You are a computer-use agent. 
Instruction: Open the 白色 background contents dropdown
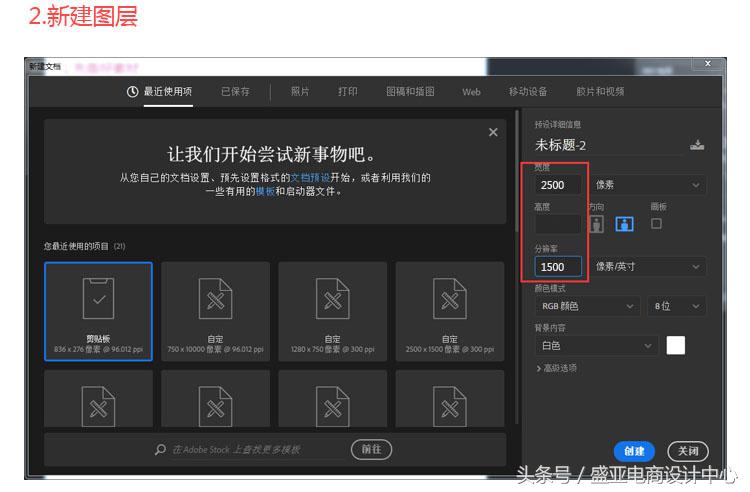(596, 346)
